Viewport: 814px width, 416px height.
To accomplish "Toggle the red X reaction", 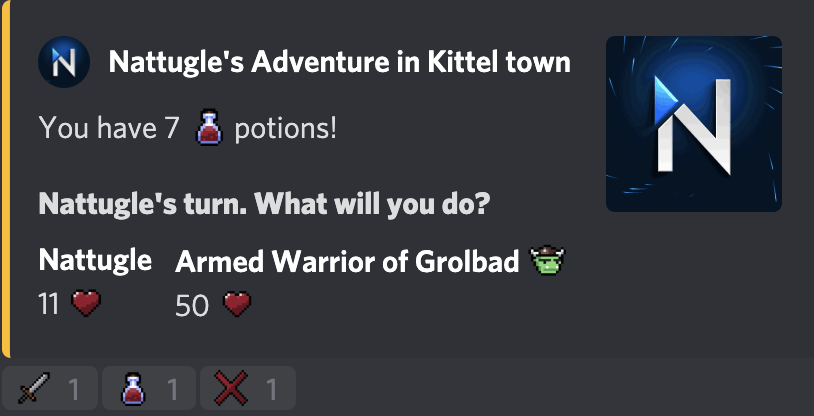I will pyautogui.click(x=247, y=388).
